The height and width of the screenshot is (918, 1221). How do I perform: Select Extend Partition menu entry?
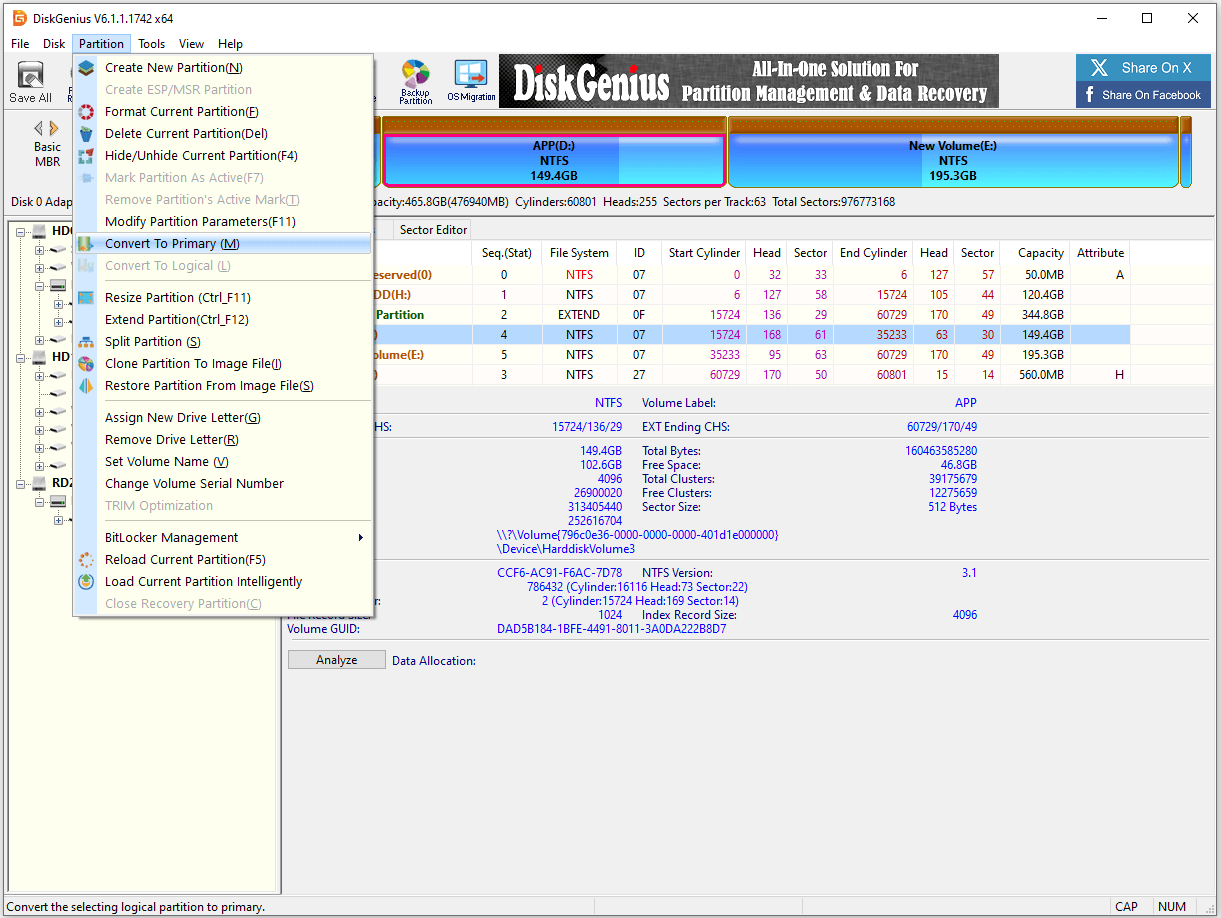[x=222, y=320]
